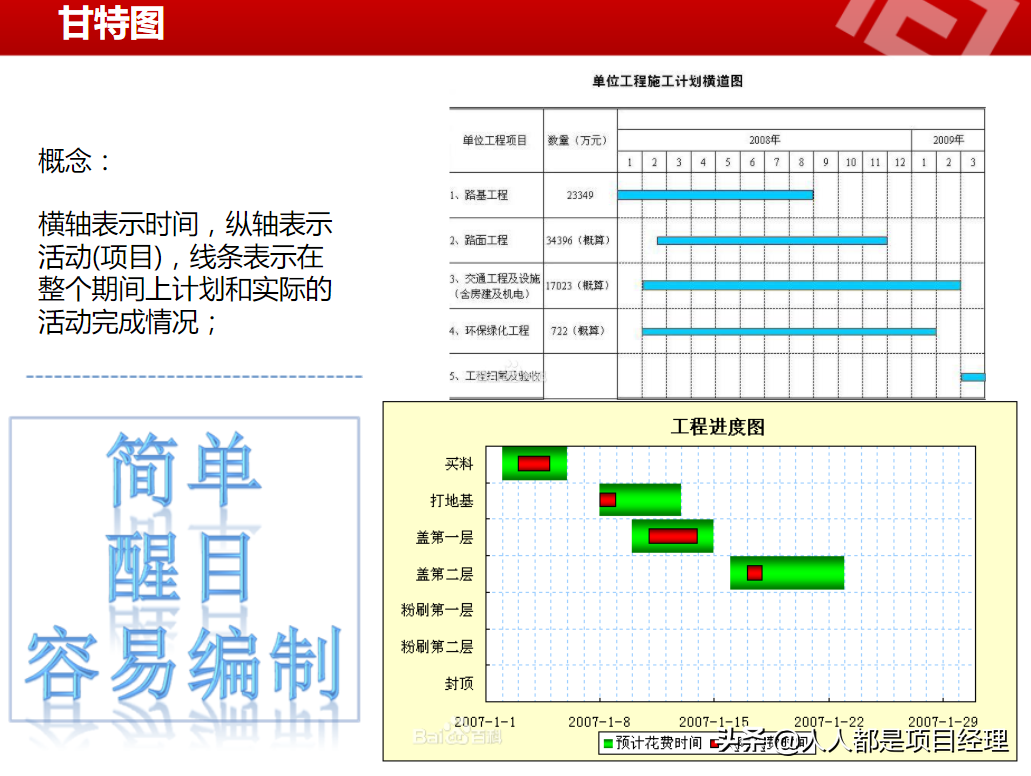Select the 粉刷第一层 task label
The height and width of the screenshot is (776, 1031).
pyautogui.click(x=437, y=610)
